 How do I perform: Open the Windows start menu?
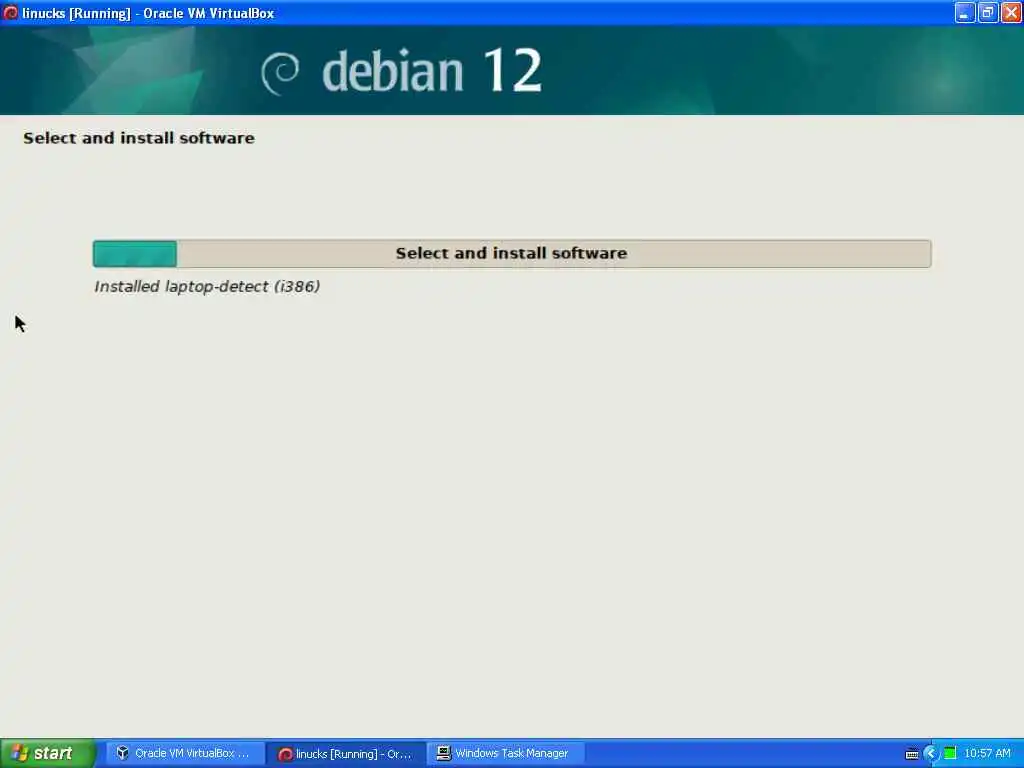tap(47, 753)
